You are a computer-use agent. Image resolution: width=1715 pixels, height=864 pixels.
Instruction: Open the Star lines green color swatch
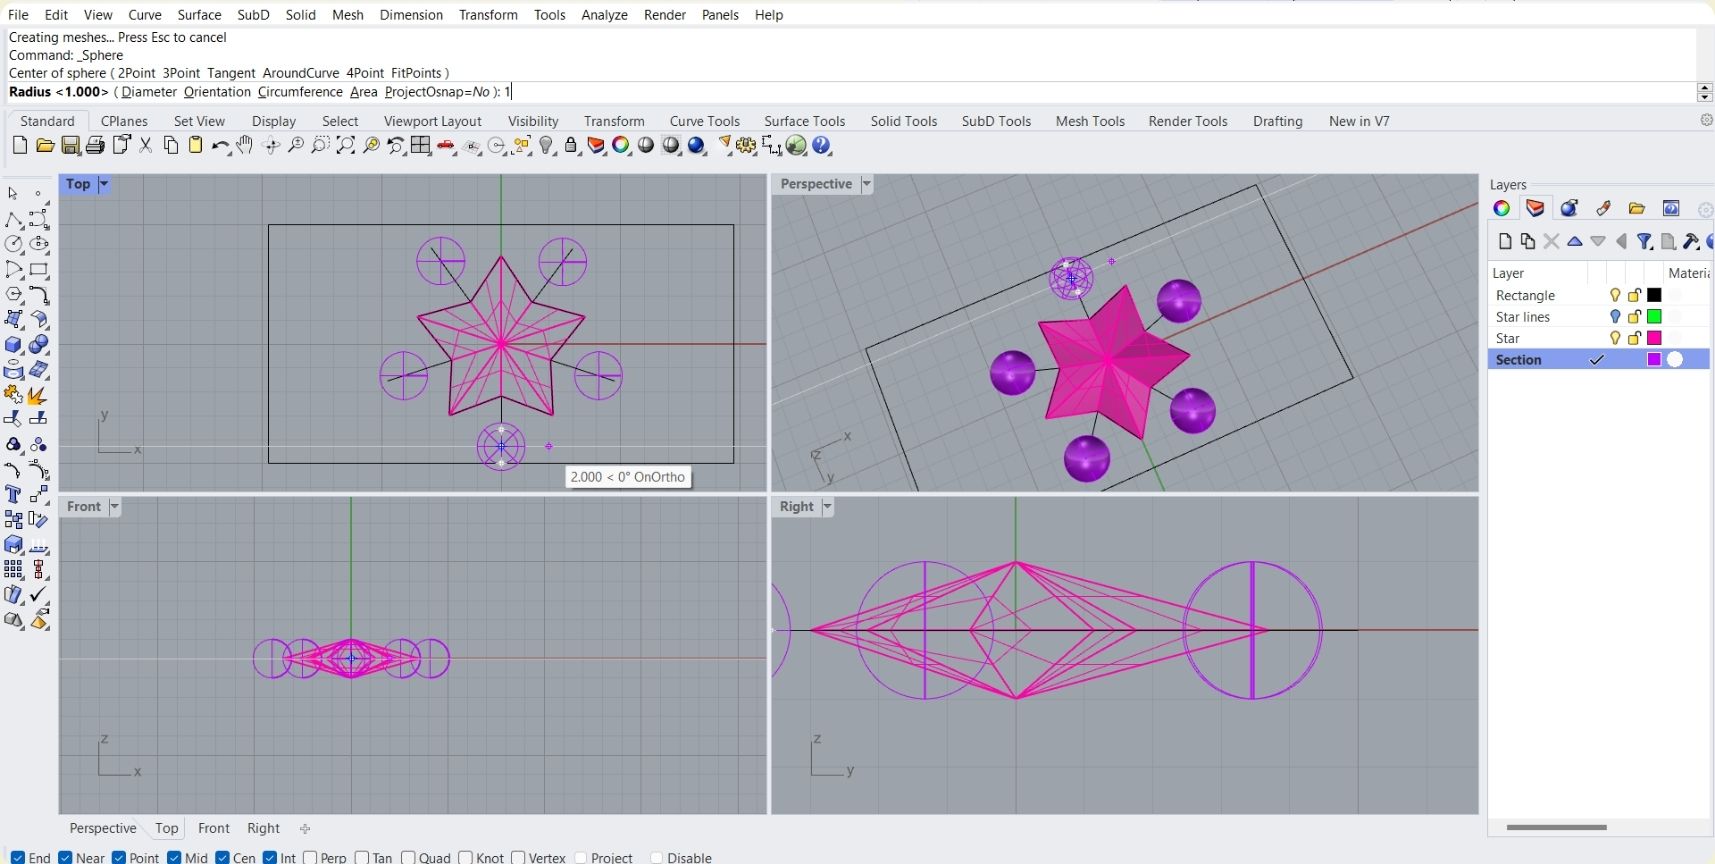(x=1654, y=316)
